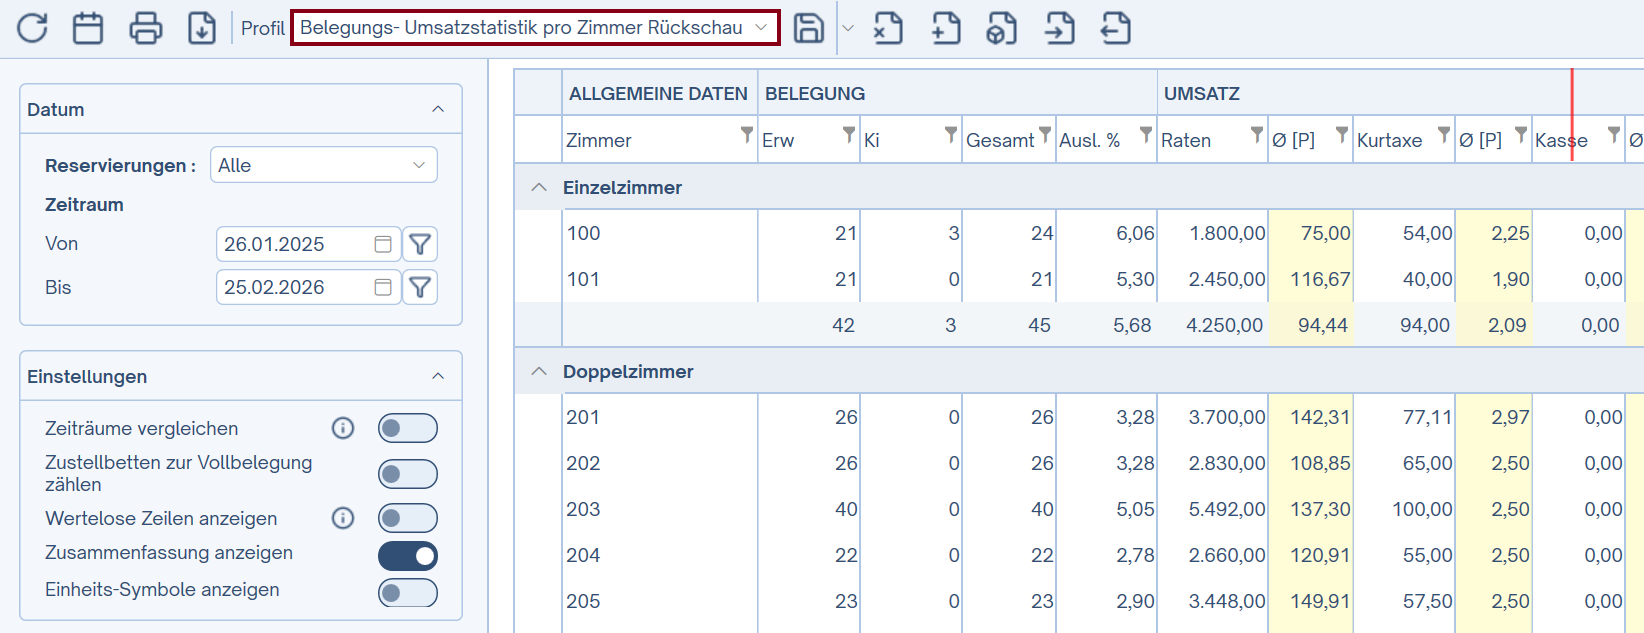Click filter icon in Kasse column header
The width and height of the screenshot is (1644, 633).
(1614, 134)
